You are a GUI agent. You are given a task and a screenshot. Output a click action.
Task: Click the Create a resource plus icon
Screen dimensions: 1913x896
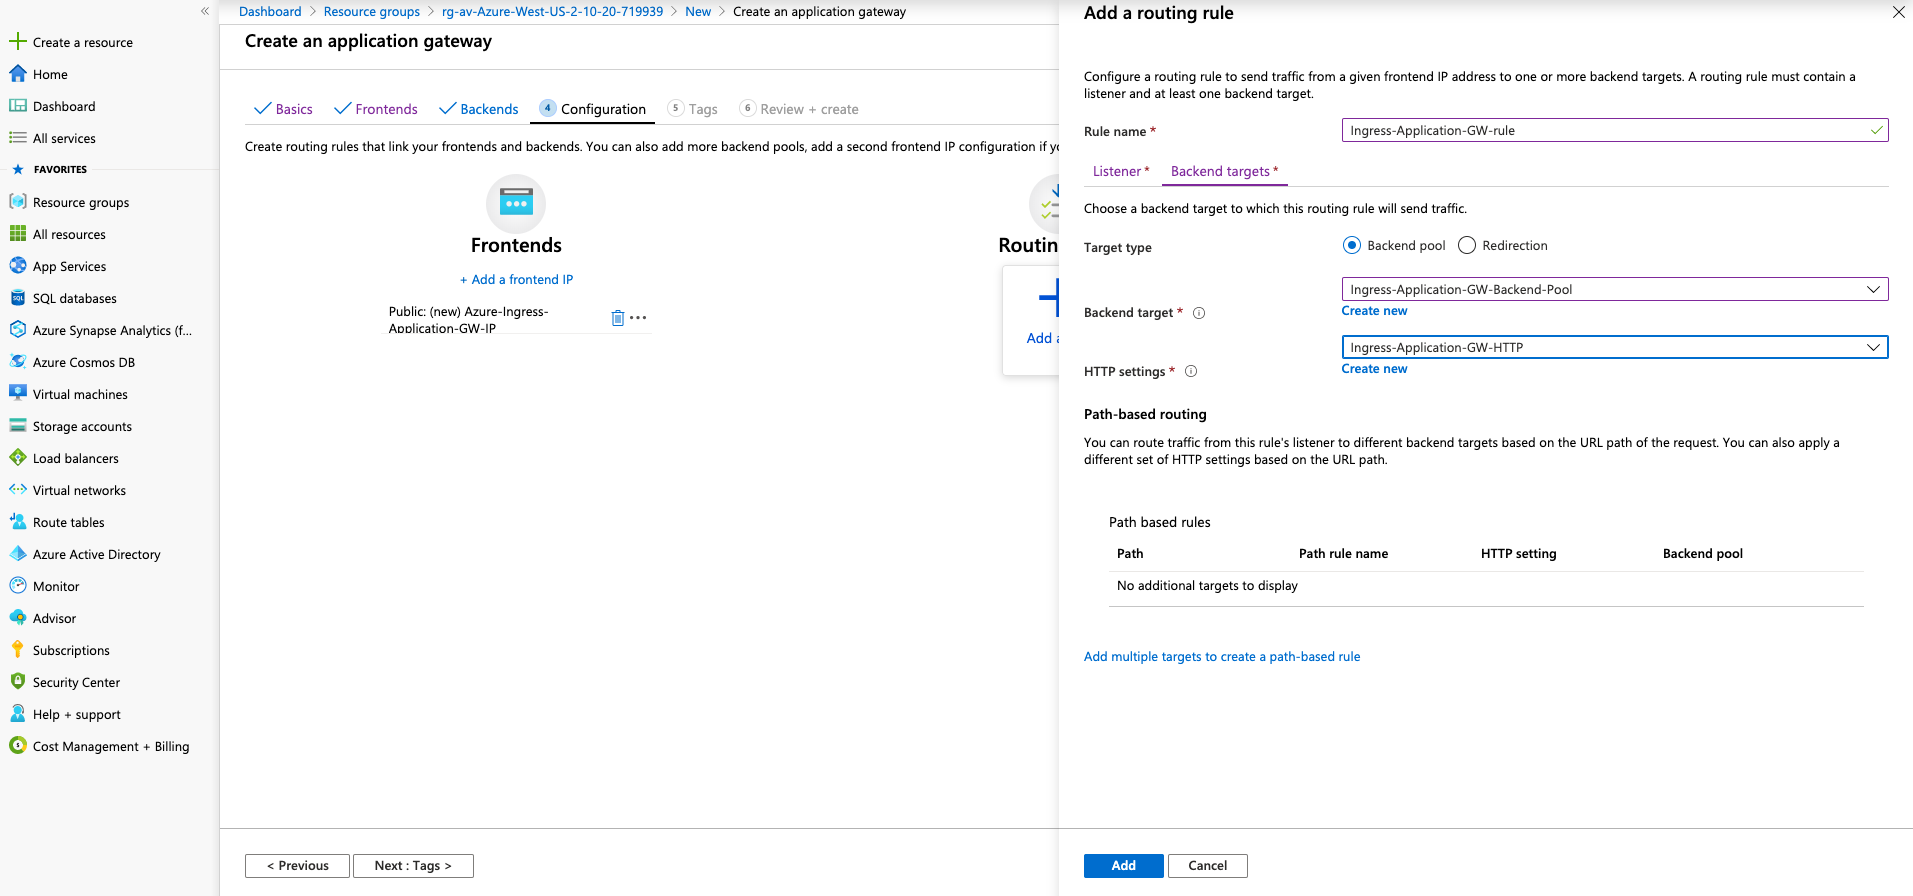coord(17,42)
